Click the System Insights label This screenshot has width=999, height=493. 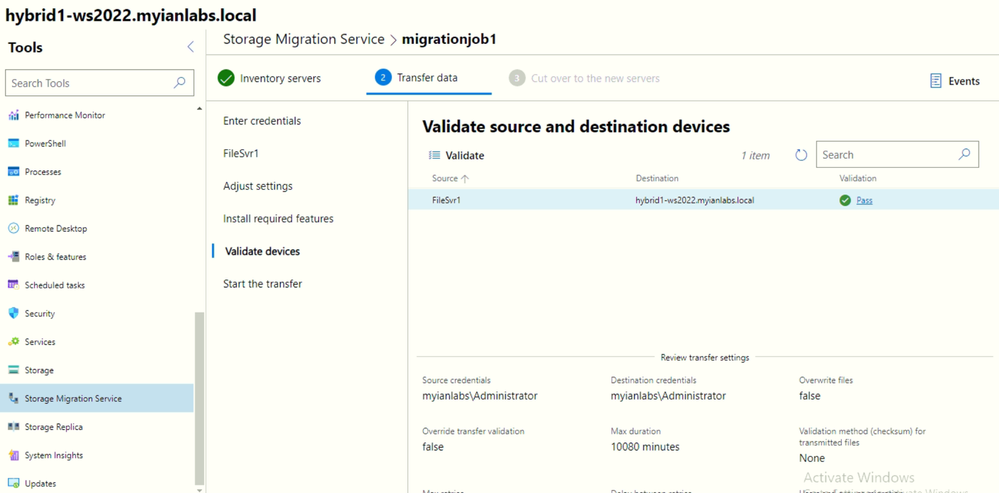click(x=54, y=455)
